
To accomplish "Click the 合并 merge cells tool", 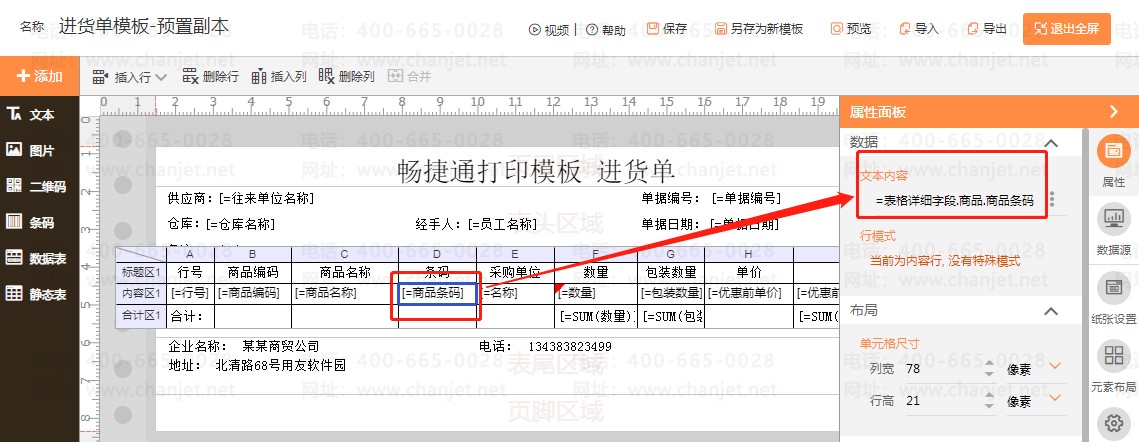I will [410, 76].
